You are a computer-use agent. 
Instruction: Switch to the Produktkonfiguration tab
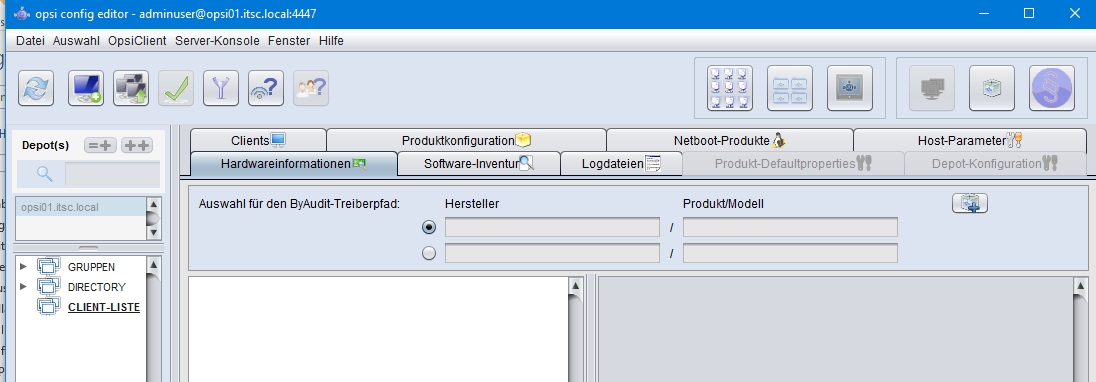click(x=466, y=140)
